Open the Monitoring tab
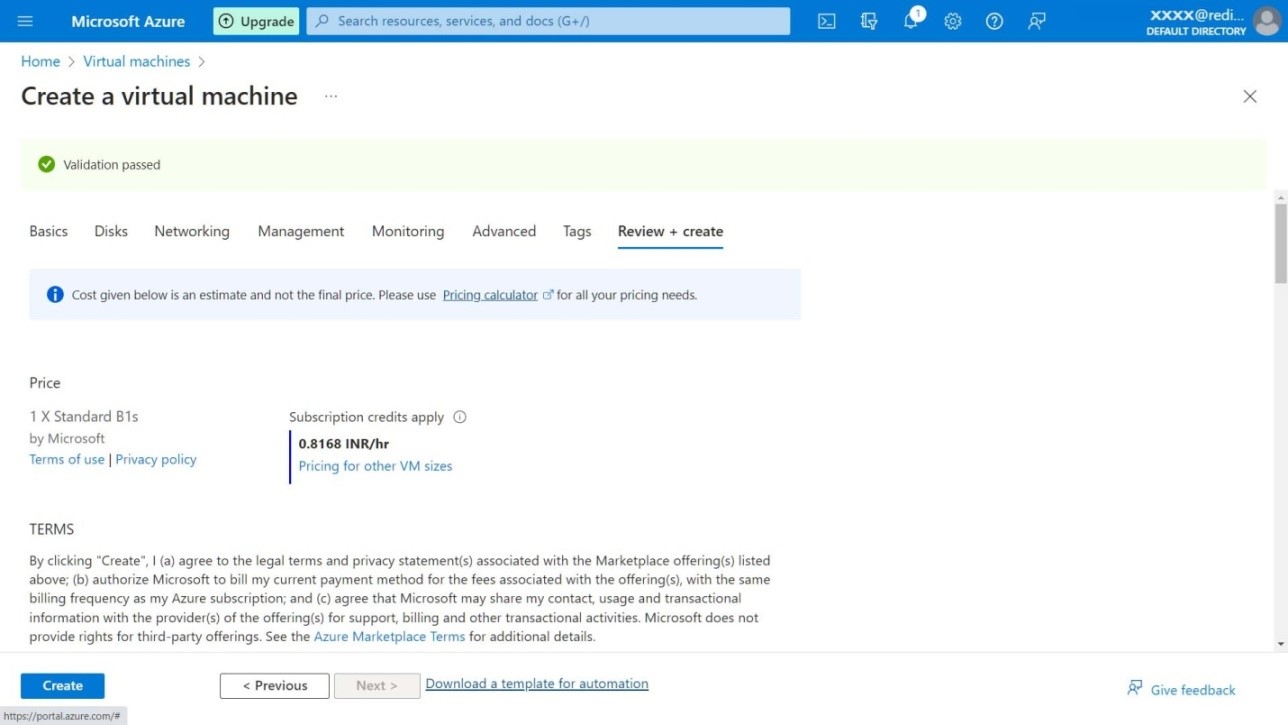 408,231
